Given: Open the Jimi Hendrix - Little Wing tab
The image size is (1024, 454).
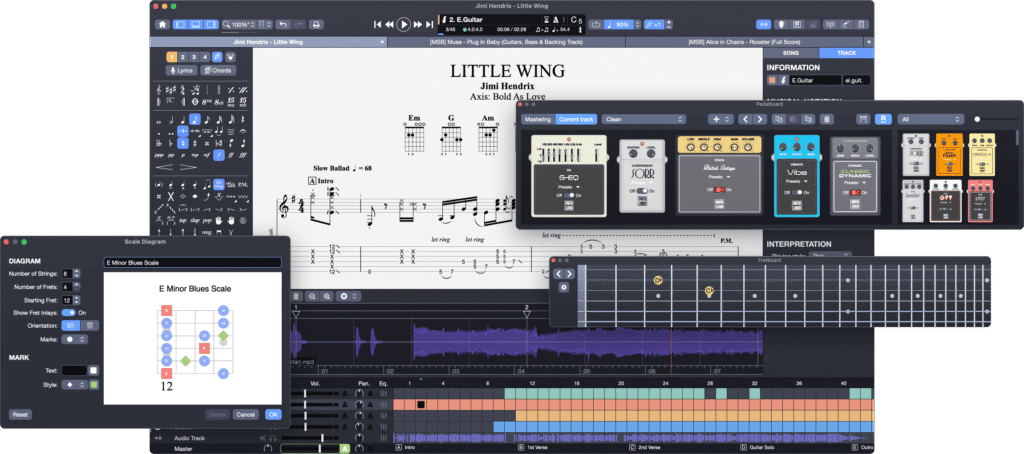Looking at the screenshot, I should click(x=268, y=42).
